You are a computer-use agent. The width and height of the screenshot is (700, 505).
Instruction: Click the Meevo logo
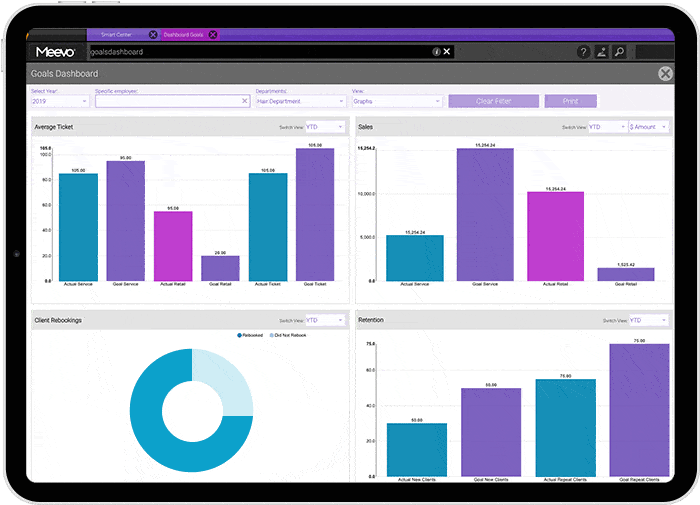pyautogui.click(x=56, y=52)
